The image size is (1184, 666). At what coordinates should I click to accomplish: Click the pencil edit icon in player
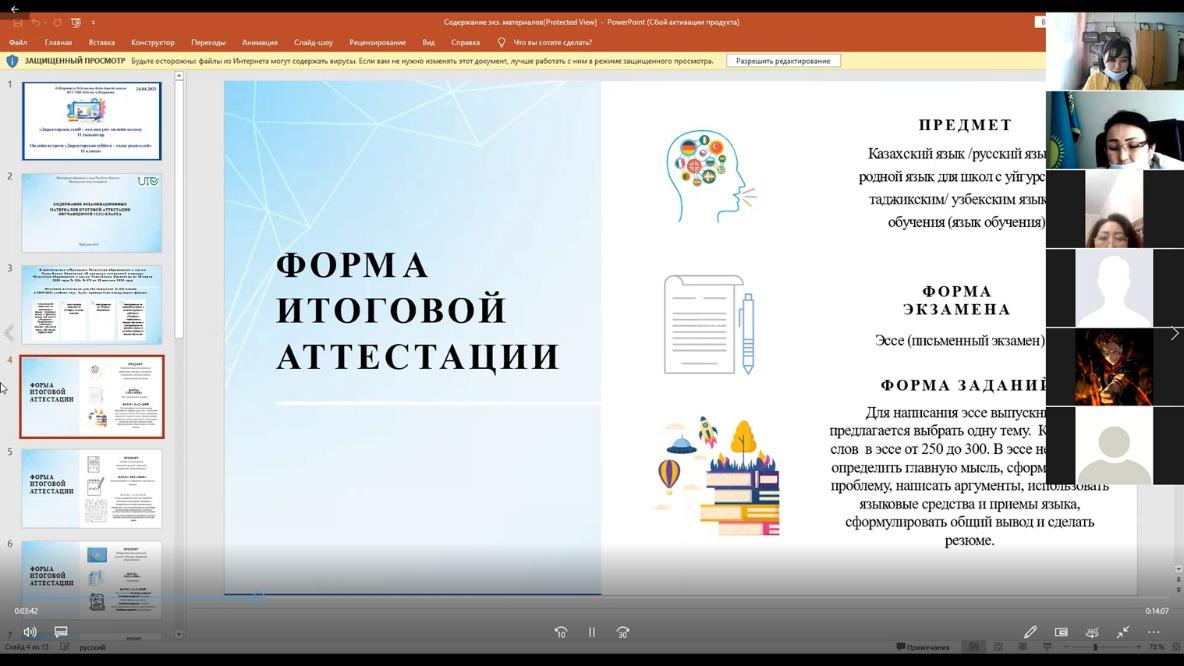[1030, 632]
